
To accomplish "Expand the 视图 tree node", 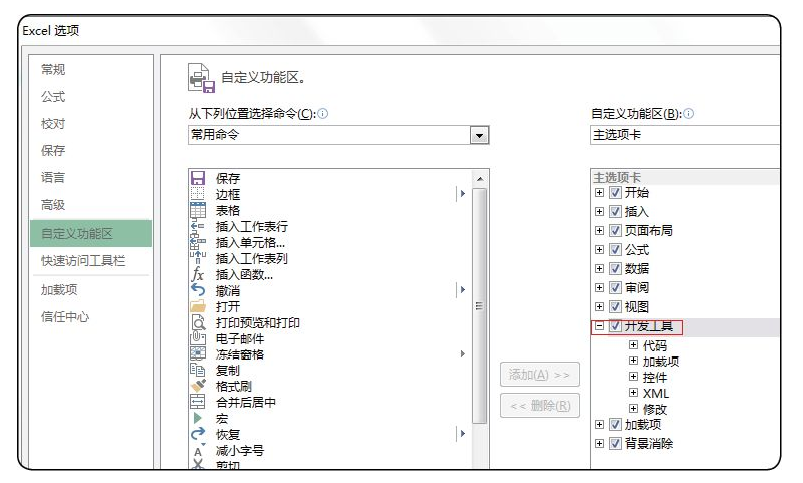I will [x=599, y=306].
